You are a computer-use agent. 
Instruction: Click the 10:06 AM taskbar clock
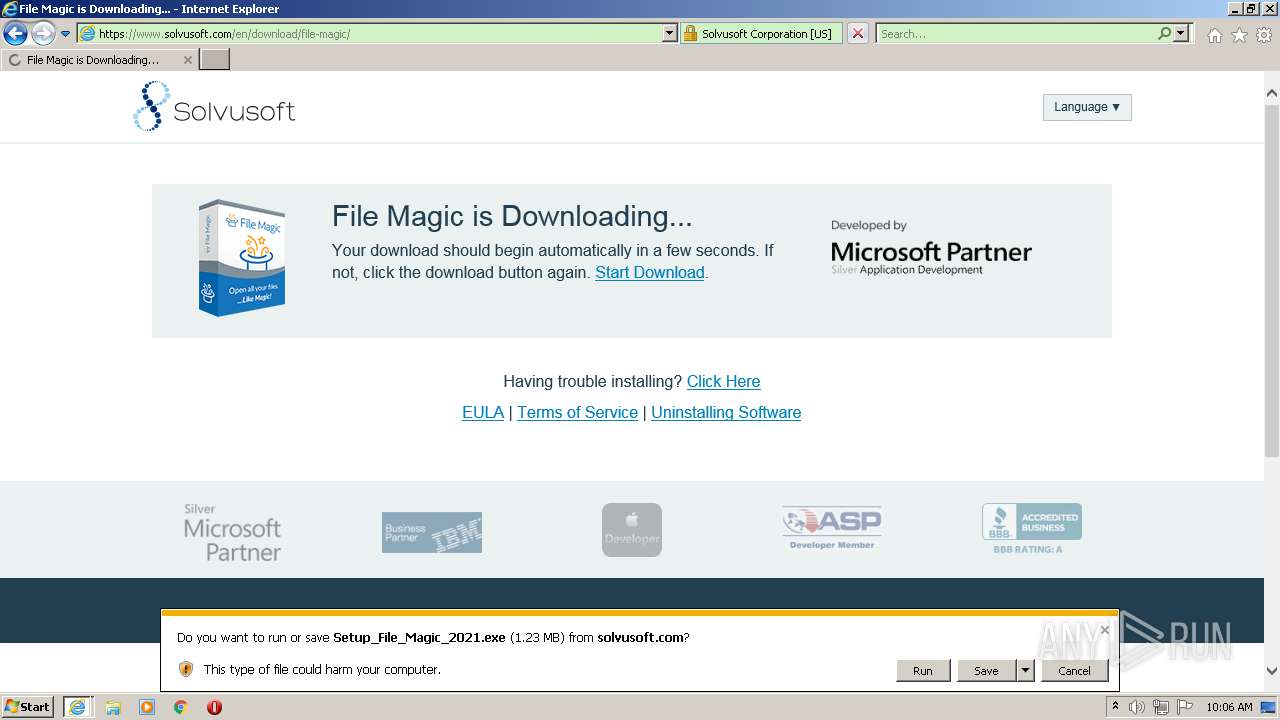coord(1229,707)
